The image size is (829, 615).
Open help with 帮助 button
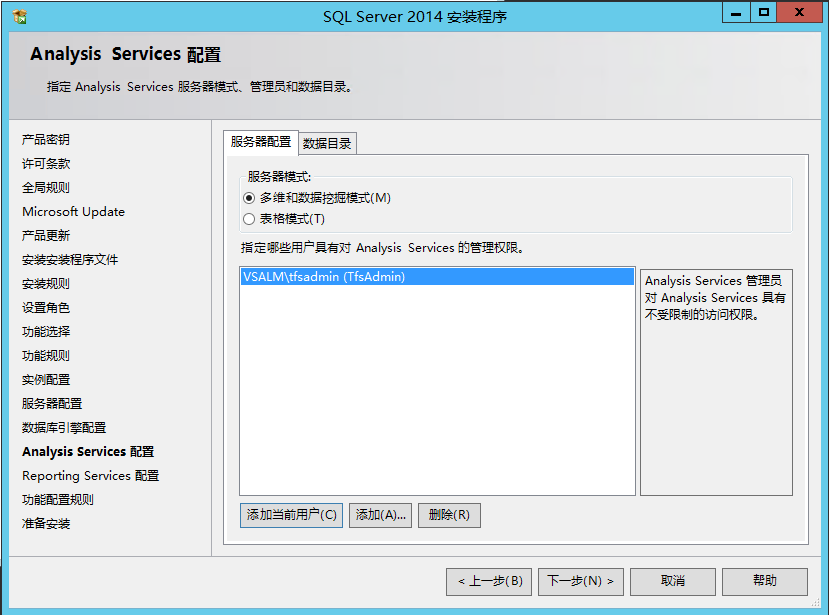tap(765, 582)
